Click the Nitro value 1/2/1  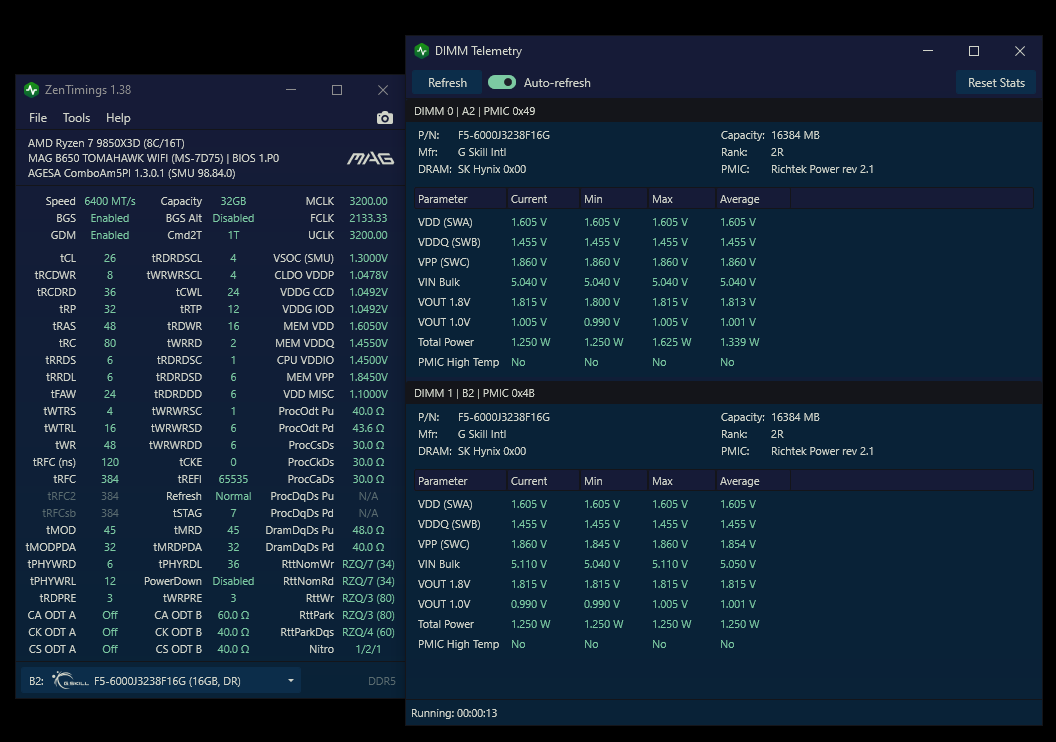tap(368, 649)
